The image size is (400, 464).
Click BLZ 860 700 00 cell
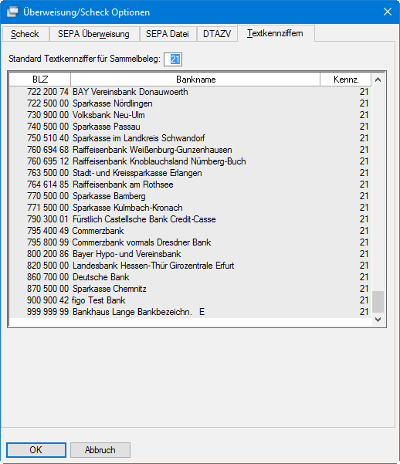pos(48,277)
